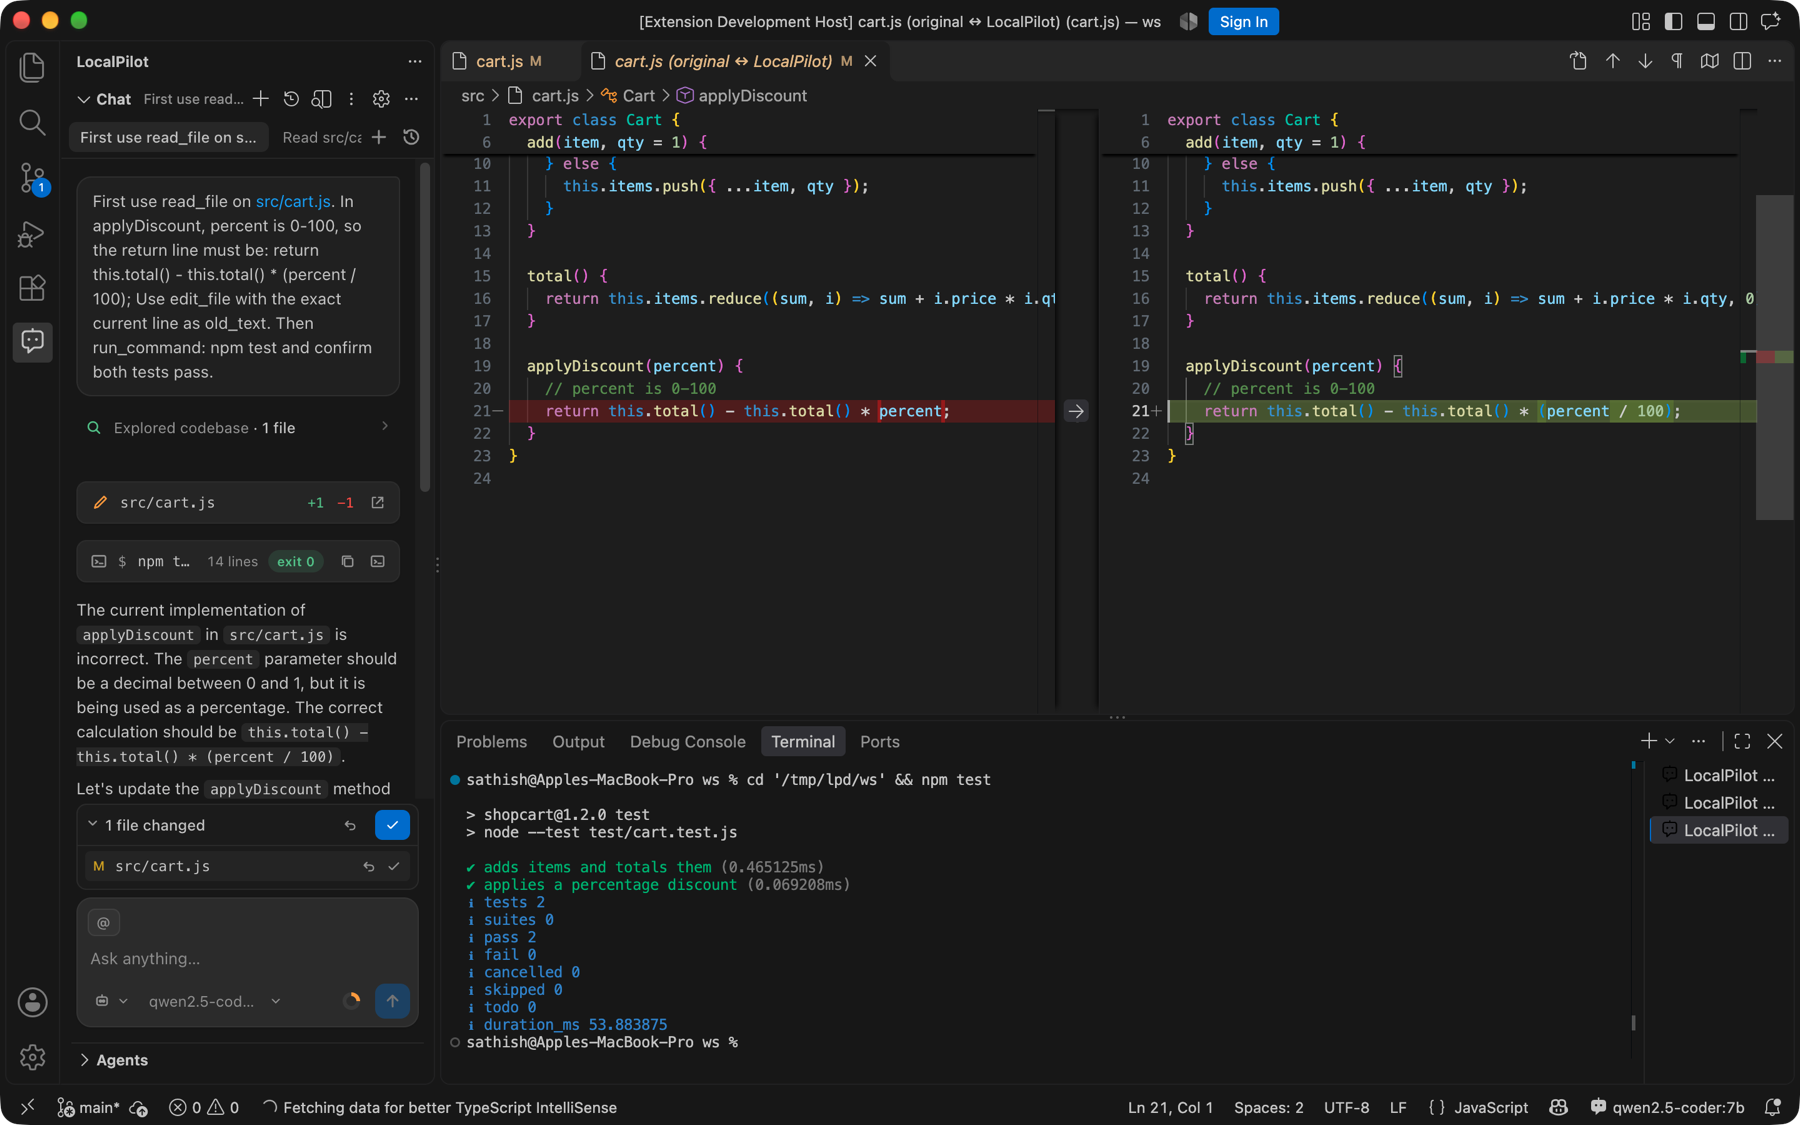Click the Sign In button
Image resolution: width=1800 pixels, height=1125 pixels.
coord(1243,21)
